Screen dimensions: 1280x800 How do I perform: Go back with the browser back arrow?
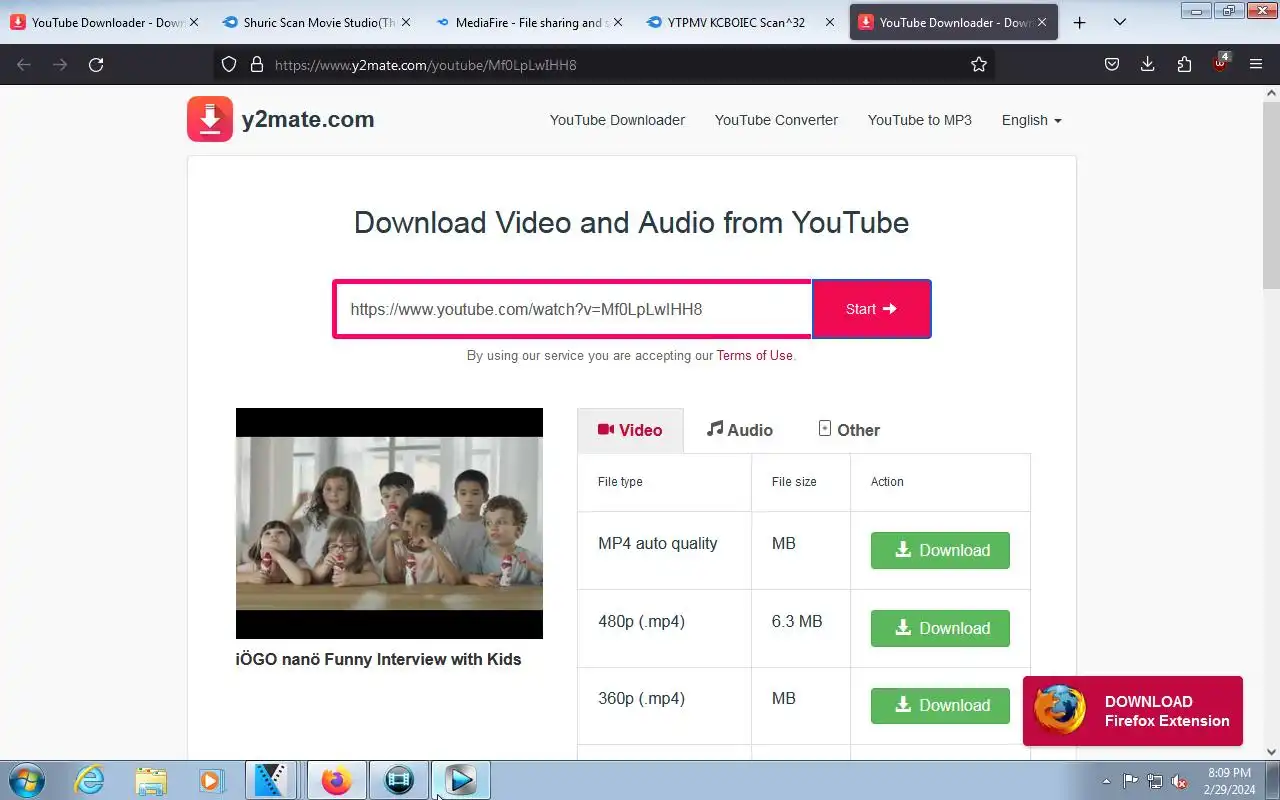pyautogui.click(x=24, y=65)
